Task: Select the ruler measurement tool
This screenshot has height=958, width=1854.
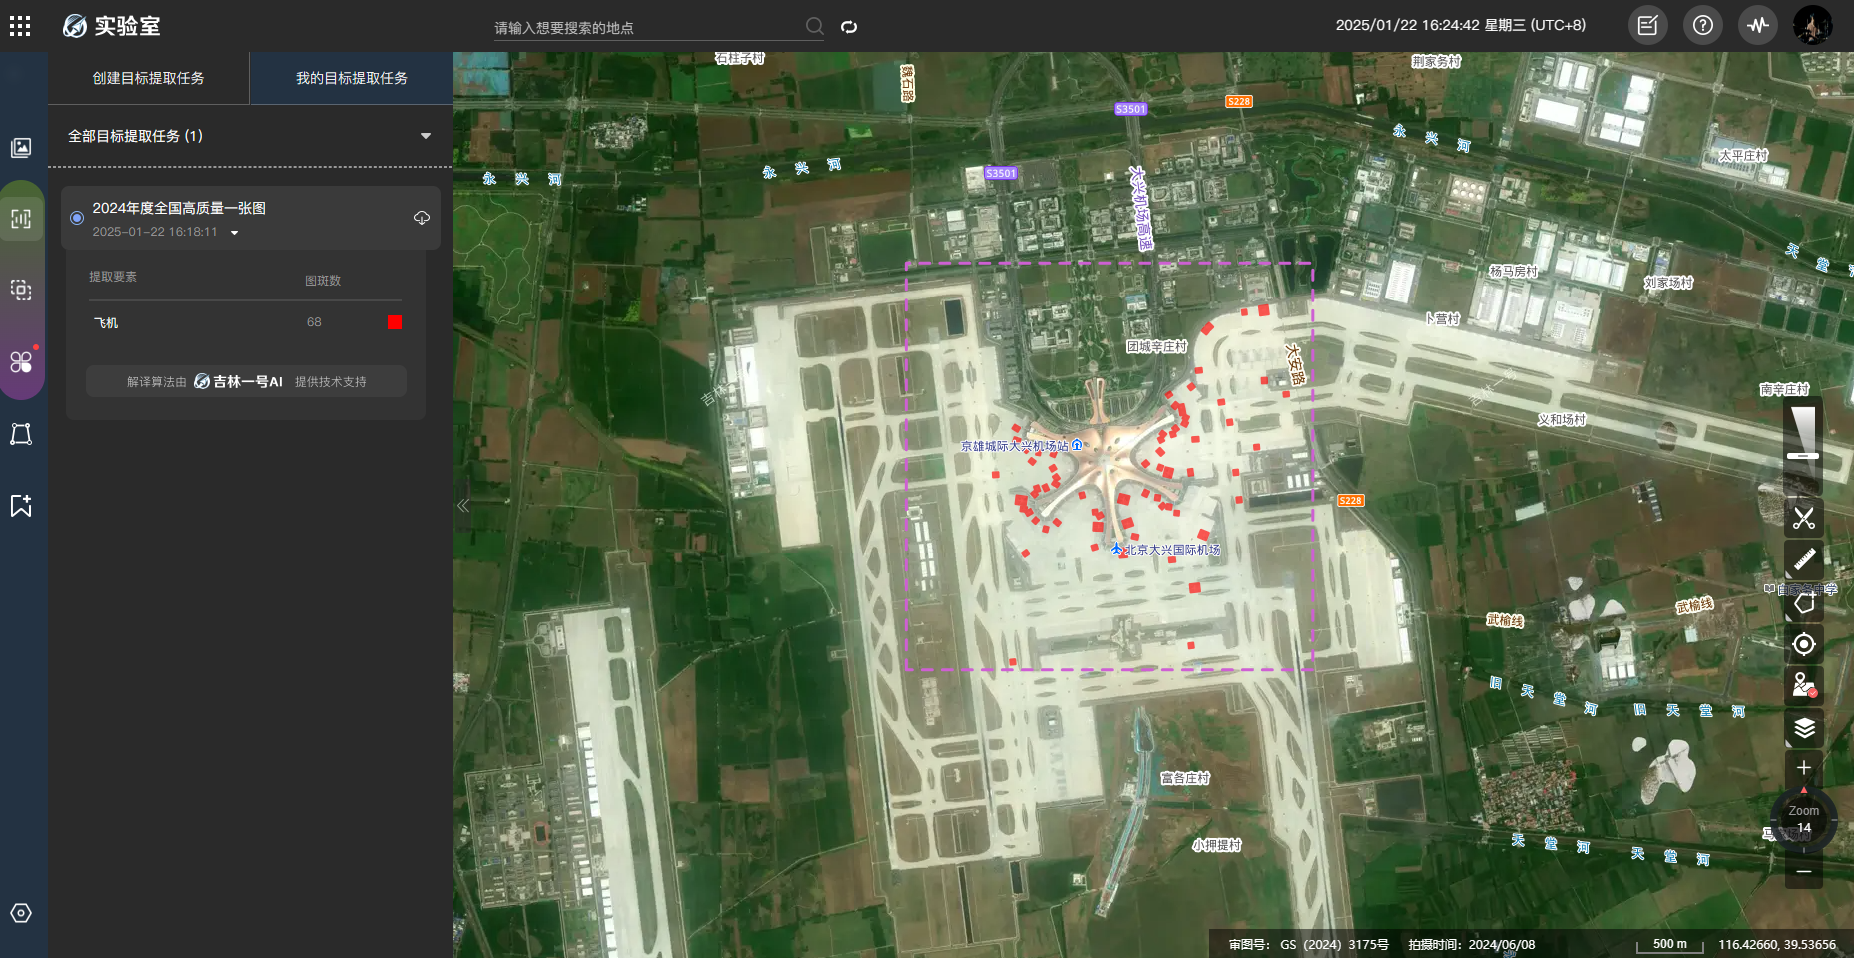Action: click(x=1803, y=560)
